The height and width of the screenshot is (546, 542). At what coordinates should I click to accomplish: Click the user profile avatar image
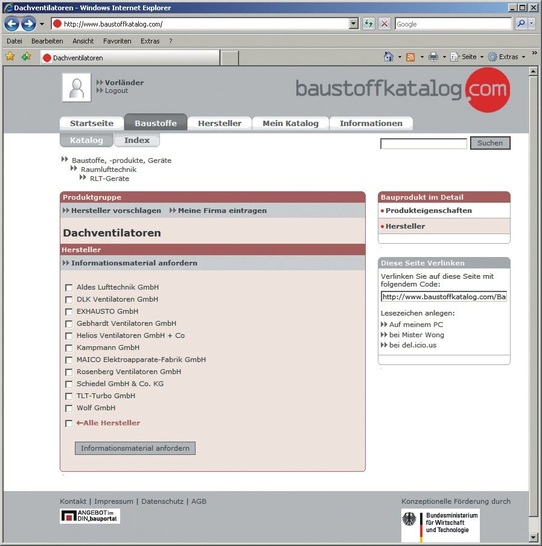pyautogui.click(x=77, y=87)
